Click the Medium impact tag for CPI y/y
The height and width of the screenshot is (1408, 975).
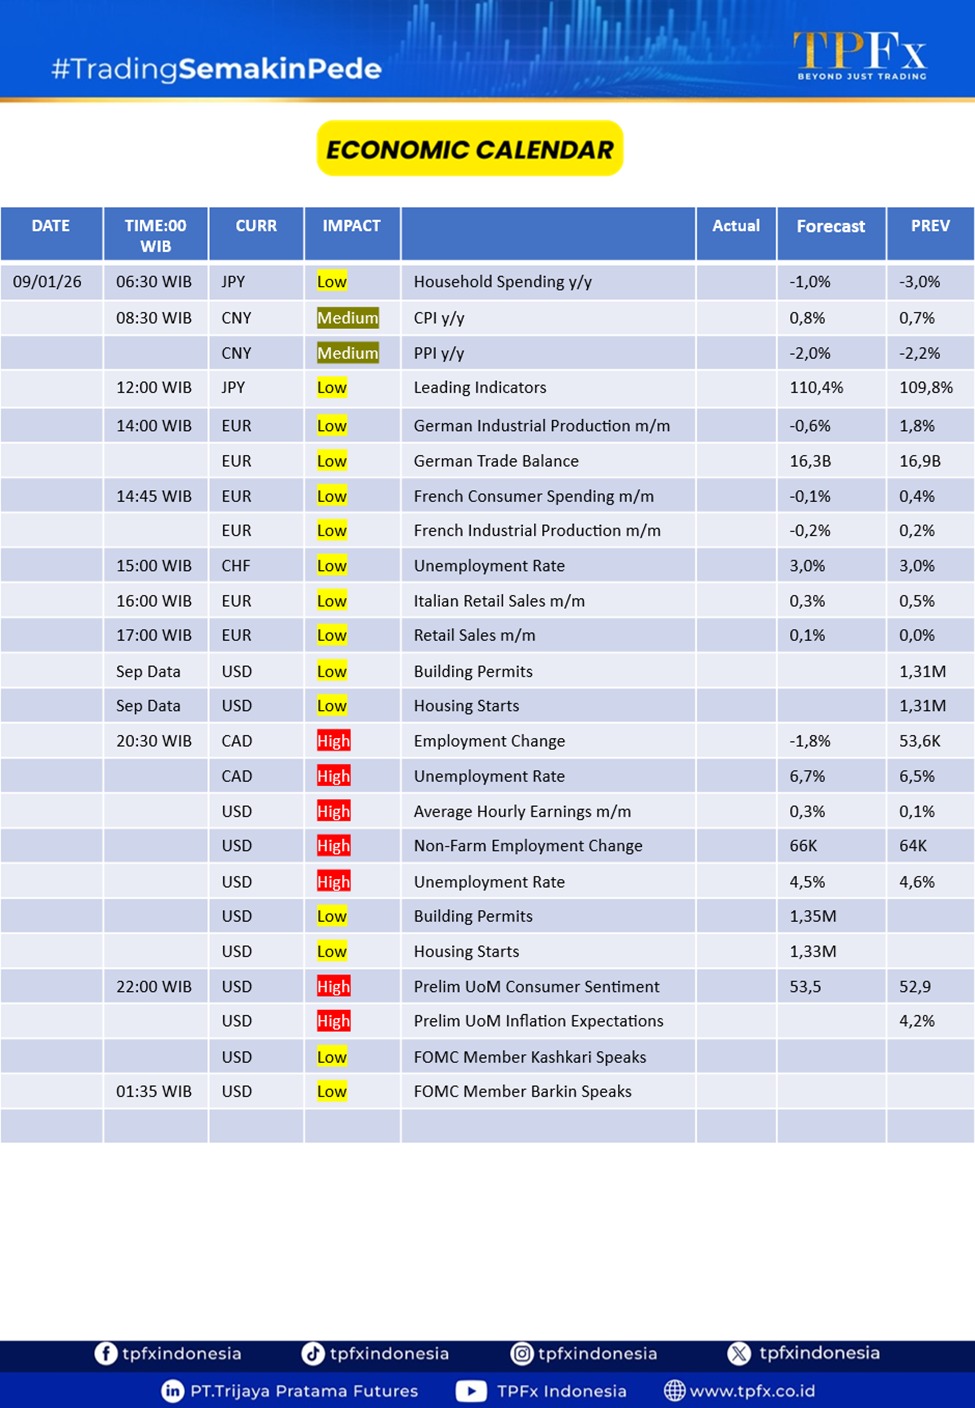tap(347, 318)
